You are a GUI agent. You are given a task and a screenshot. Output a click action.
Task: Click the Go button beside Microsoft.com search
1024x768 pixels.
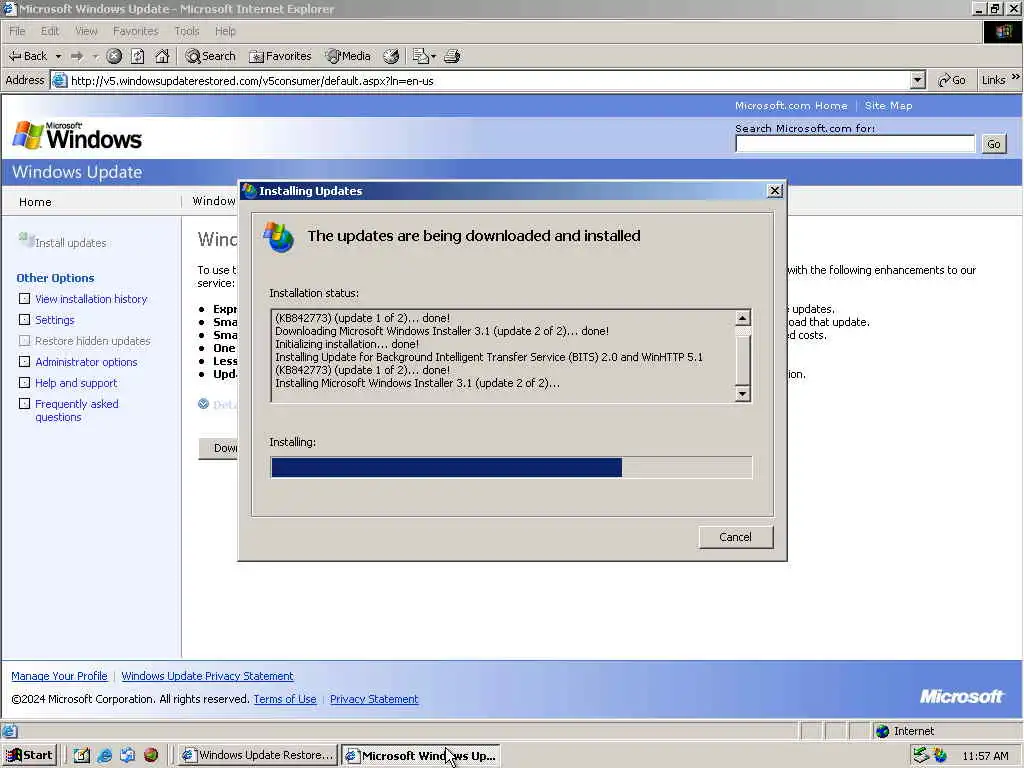[x=994, y=144]
